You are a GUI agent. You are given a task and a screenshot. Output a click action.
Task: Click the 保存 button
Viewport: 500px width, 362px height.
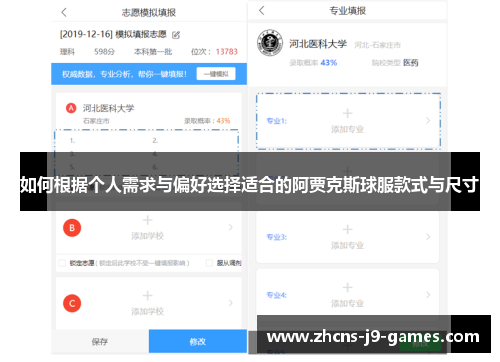(100, 341)
